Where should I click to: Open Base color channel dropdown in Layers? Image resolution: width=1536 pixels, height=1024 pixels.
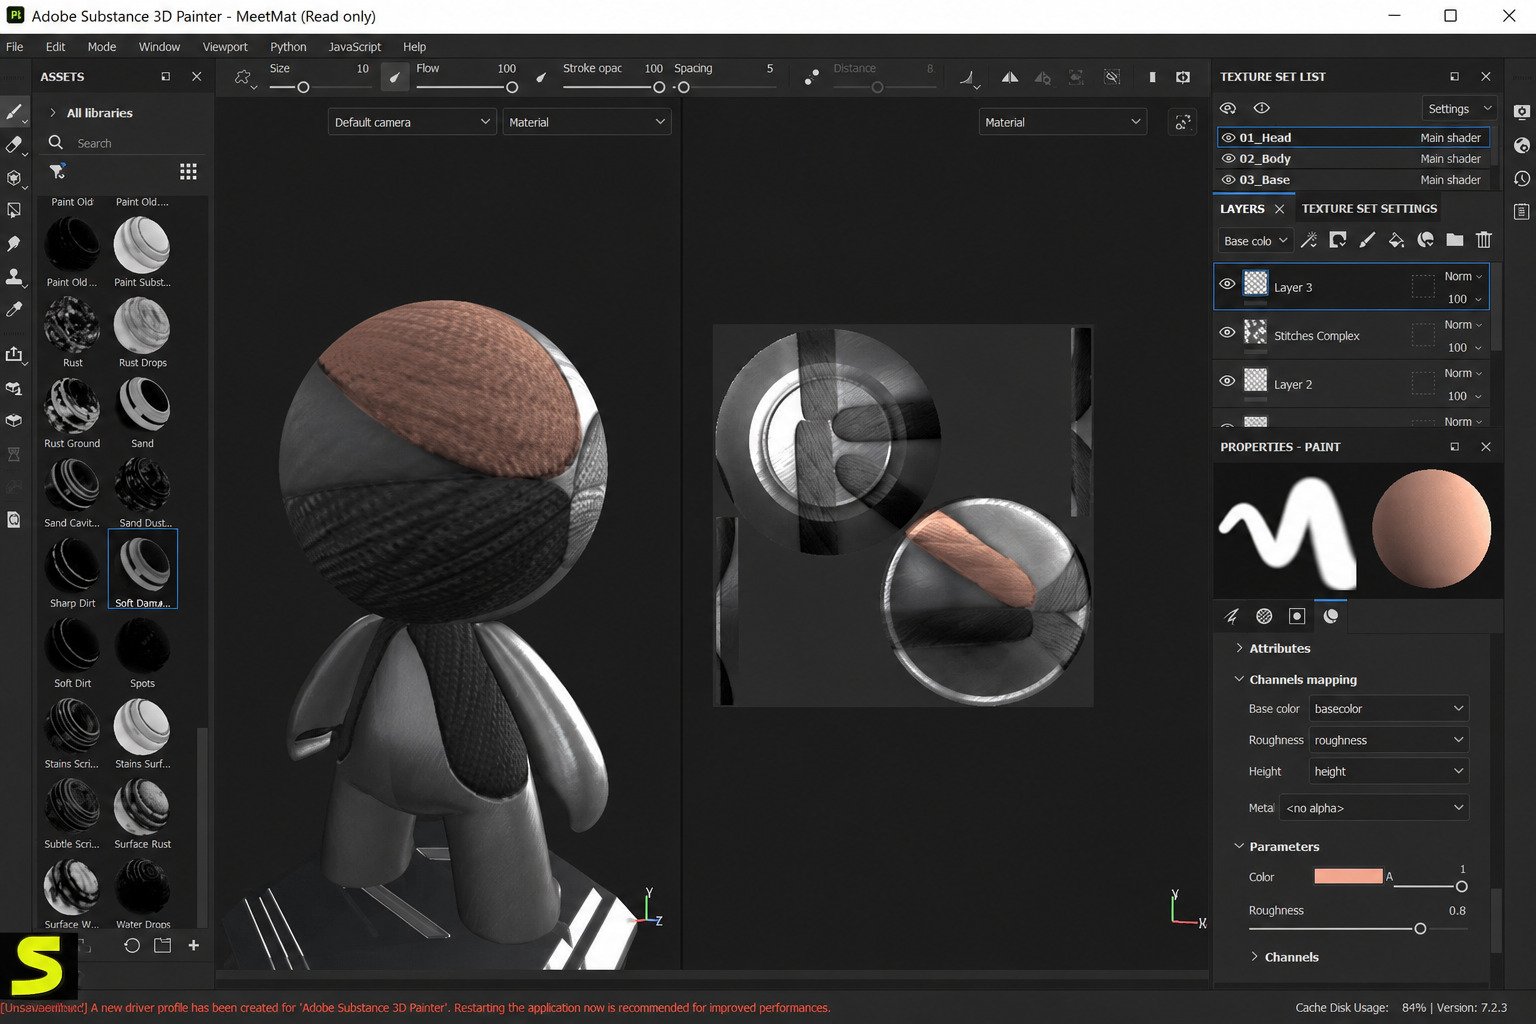coord(1255,241)
